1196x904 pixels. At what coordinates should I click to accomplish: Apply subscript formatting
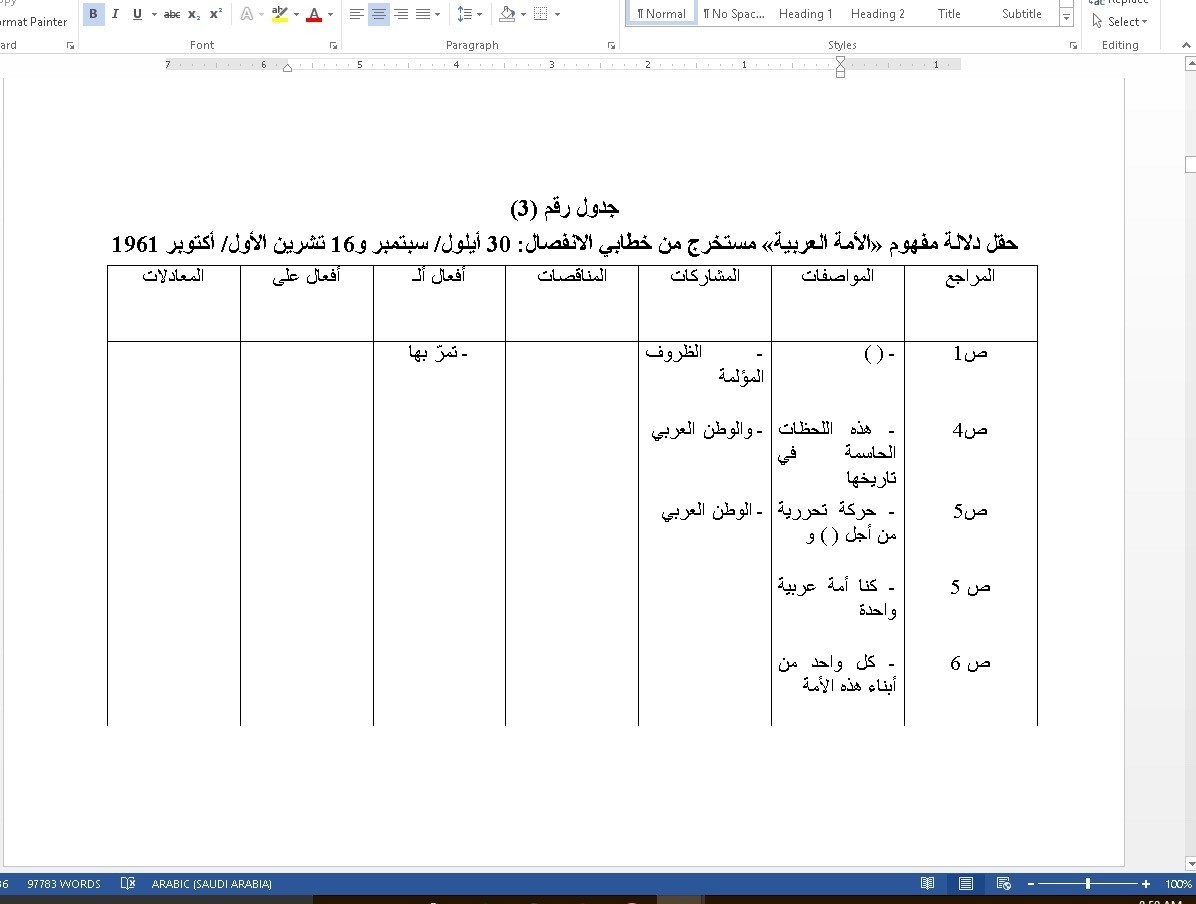point(194,14)
